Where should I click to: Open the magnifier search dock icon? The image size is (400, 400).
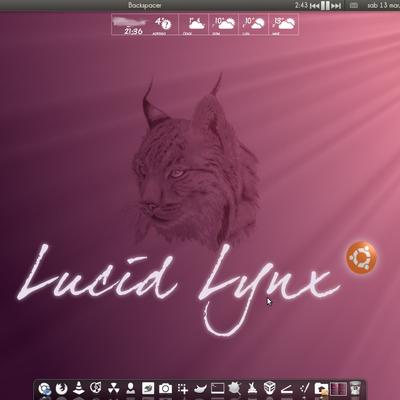tap(235, 388)
